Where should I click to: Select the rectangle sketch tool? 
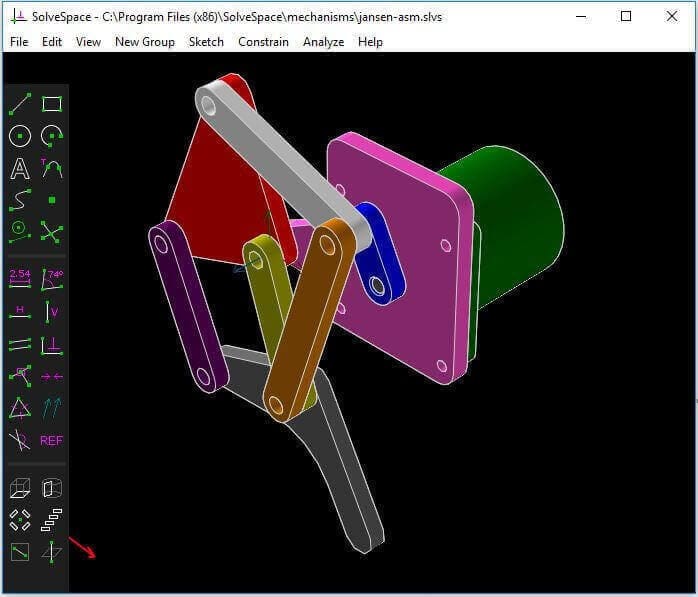point(52,103)
